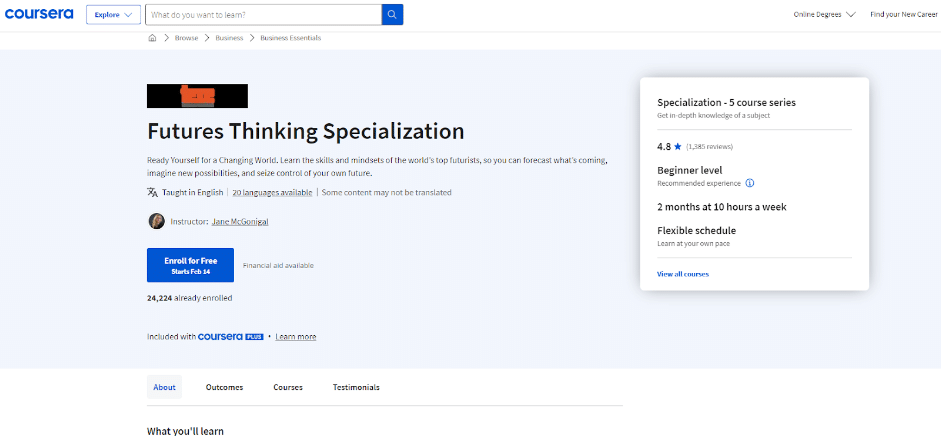
Task: Open the Business breadcrumb
Action: click(229, 37)
